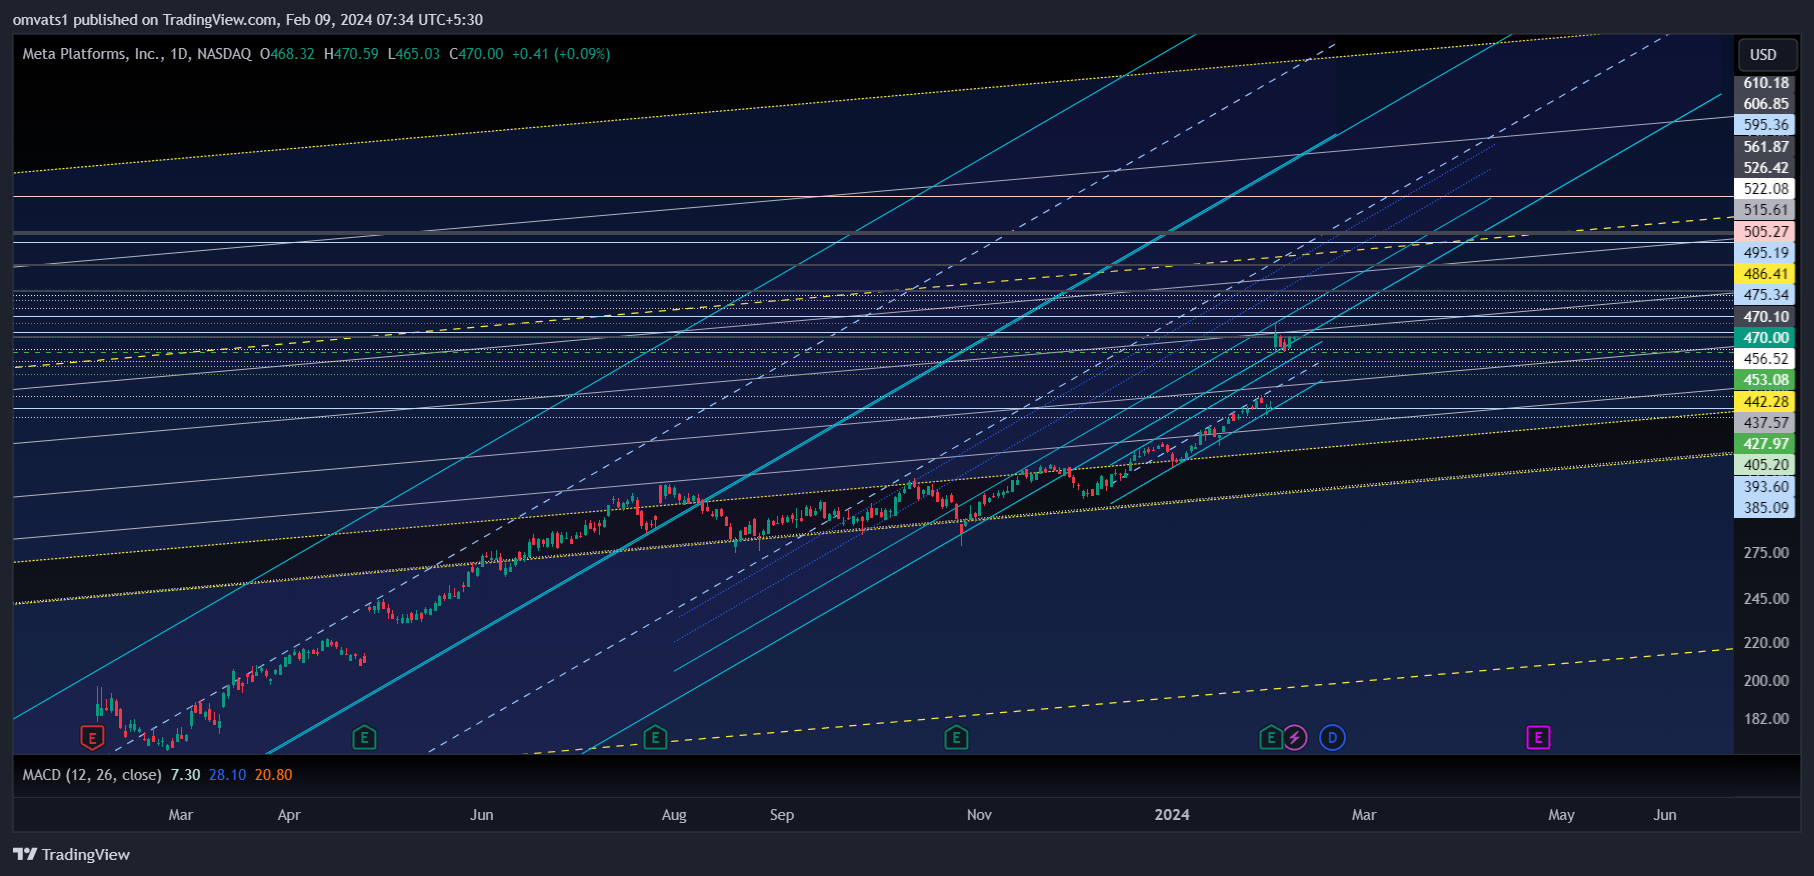Click the Sep label on time axis

[782, 815]
